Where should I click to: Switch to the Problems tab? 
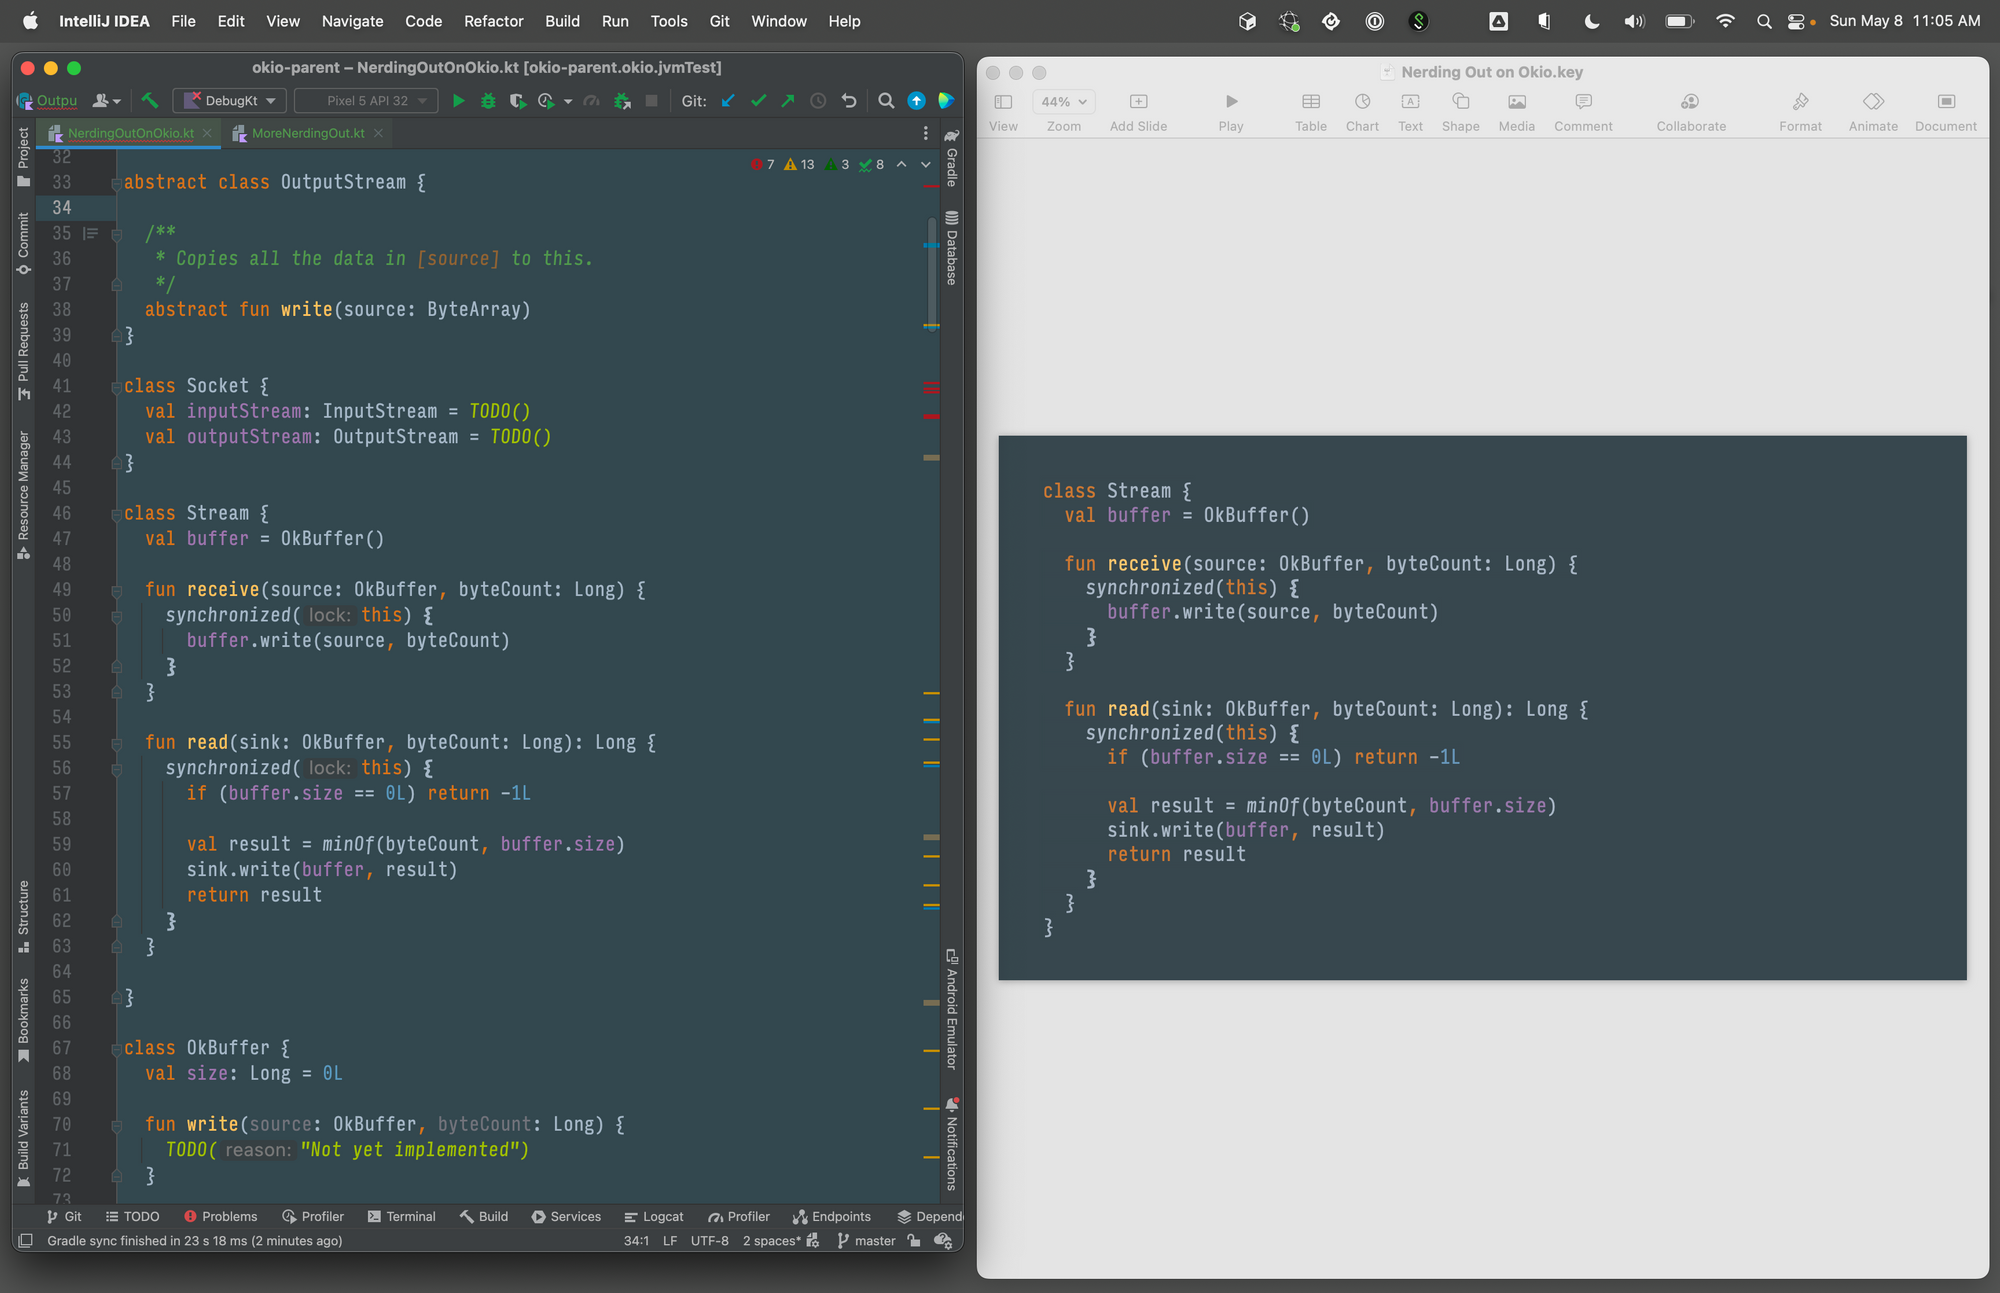click(x=219, y=1216)
